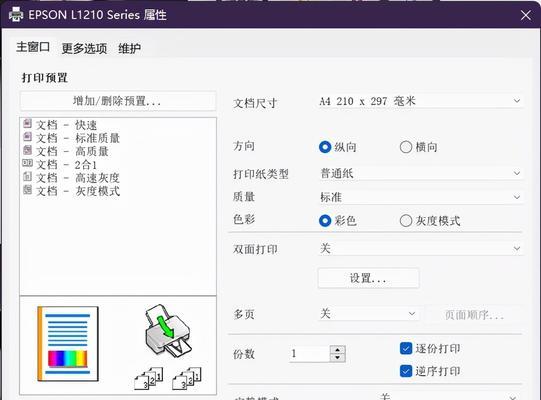541x400 pixels.
Task: Click the printer paper feed illustration
Action: click(168, 330)
